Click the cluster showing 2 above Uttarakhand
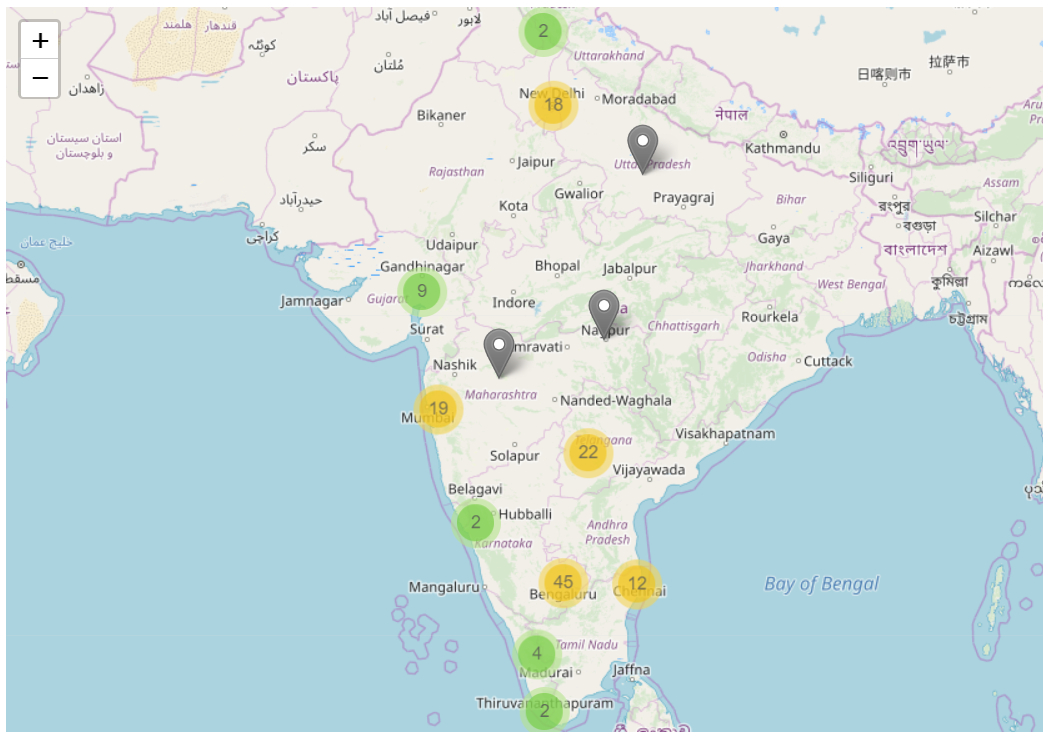1054x741 pixels. point(543,31)
